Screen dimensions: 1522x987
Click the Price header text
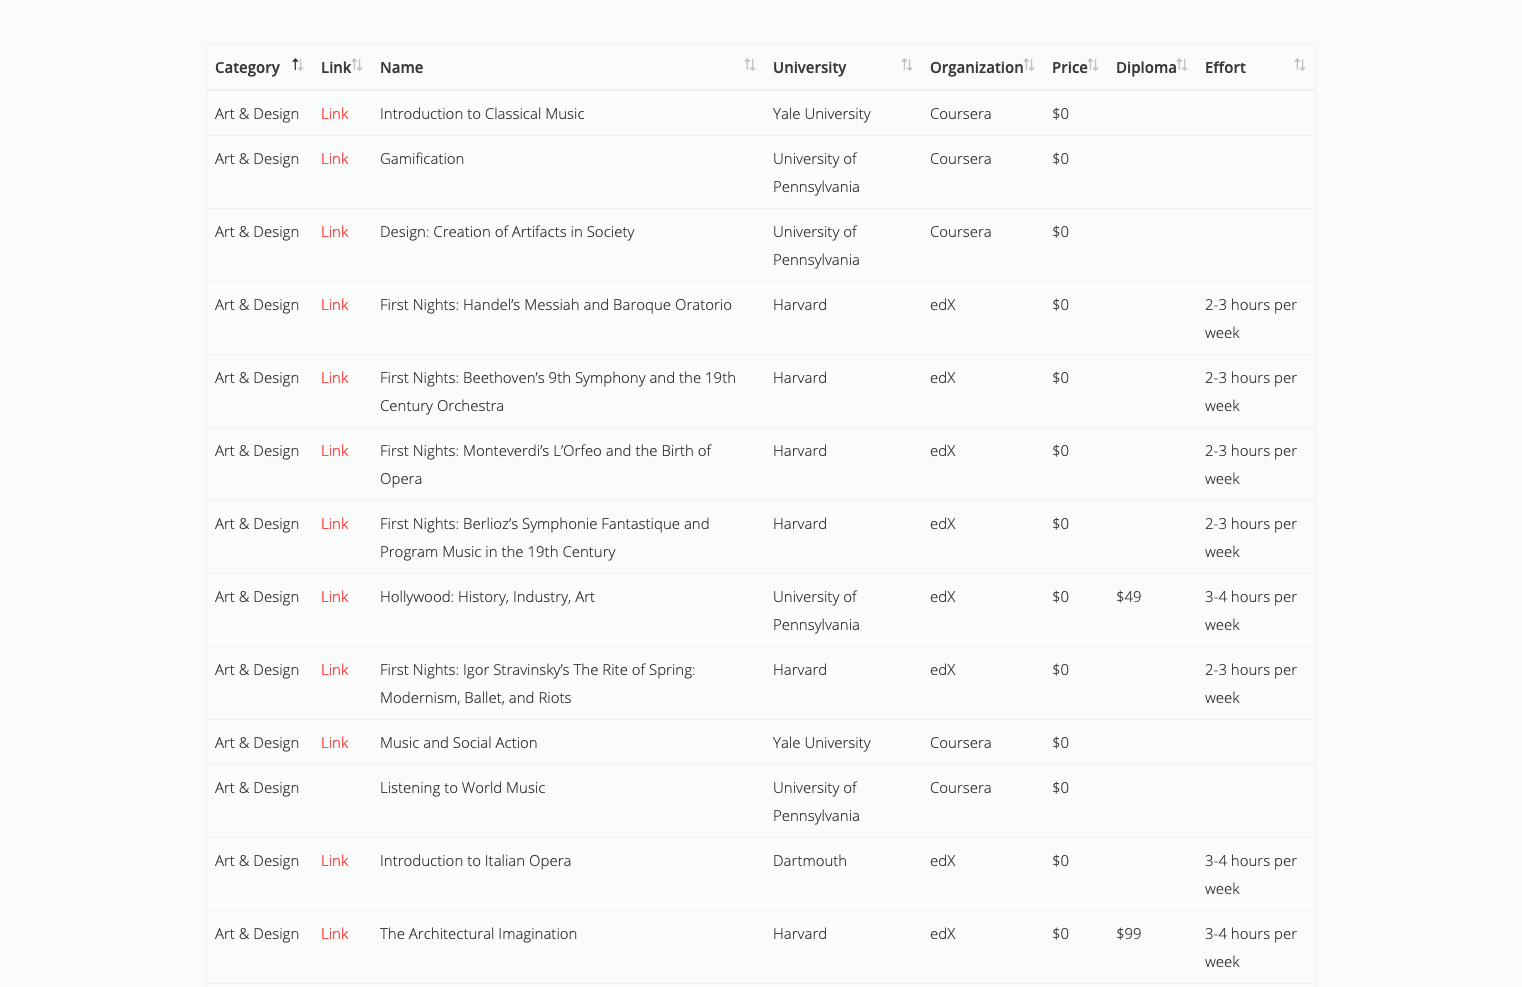[x=1069, y=68]
